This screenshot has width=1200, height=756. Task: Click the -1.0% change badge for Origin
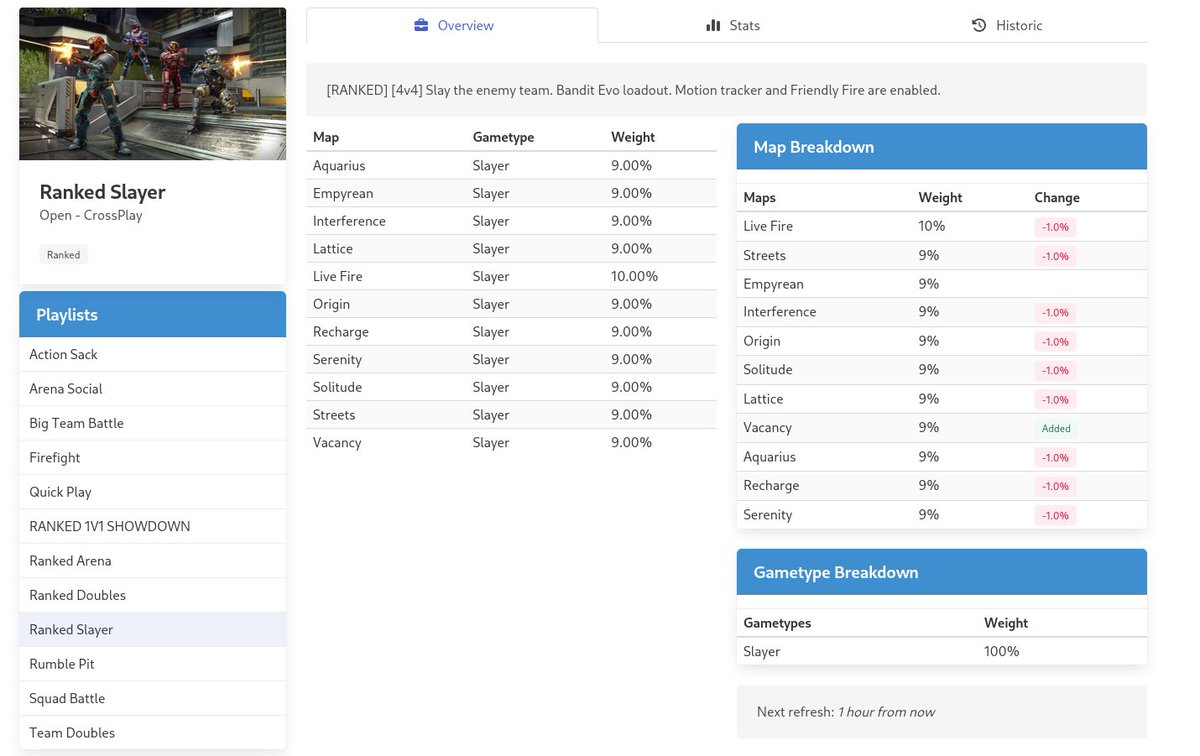1056,342
